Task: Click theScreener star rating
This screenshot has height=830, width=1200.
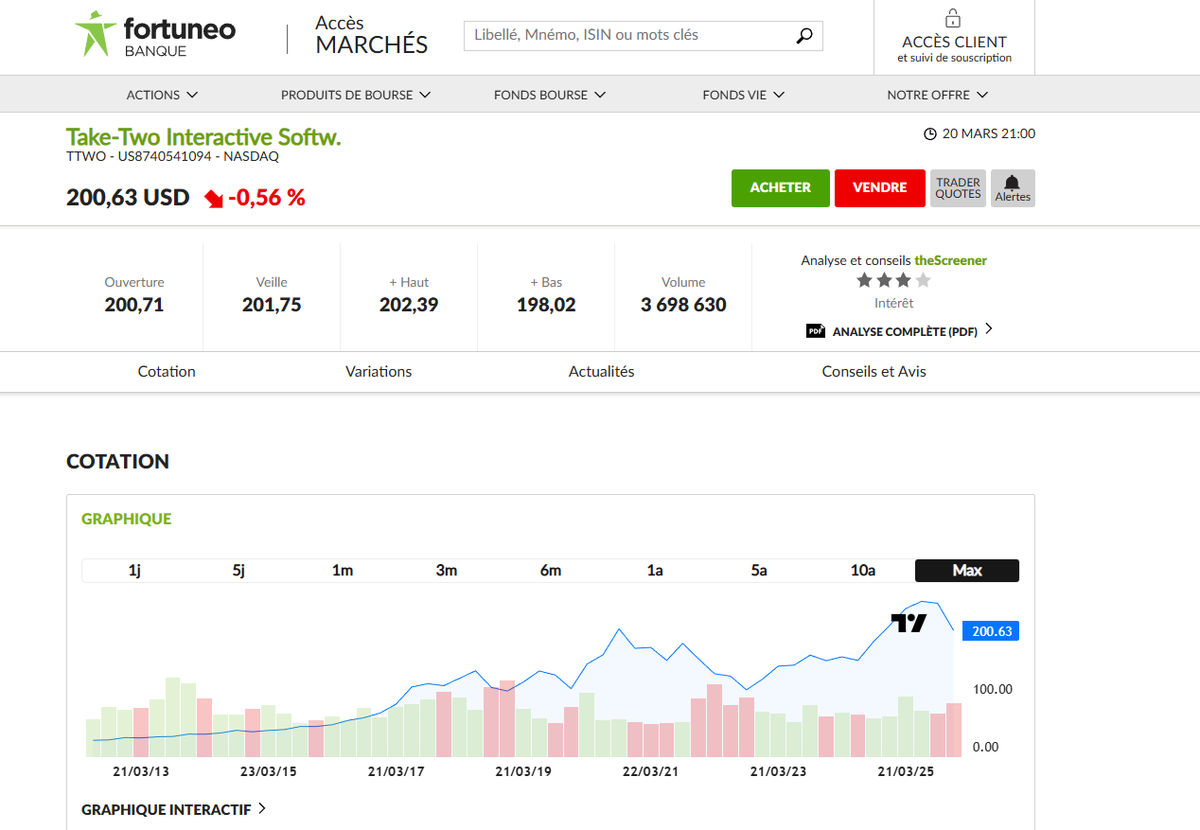Action: 893,281
